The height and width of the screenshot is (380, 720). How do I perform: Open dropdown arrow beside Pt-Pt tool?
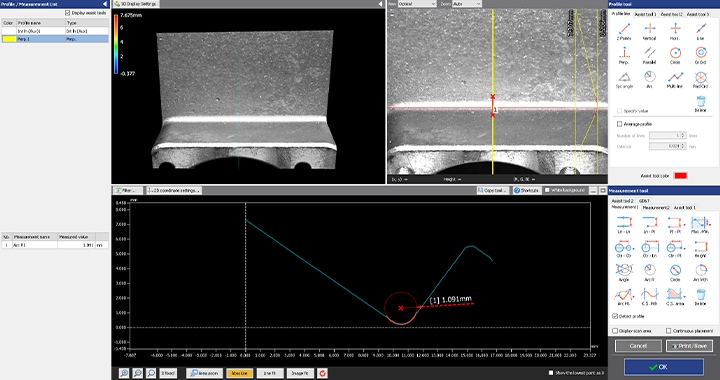coord(685,225)
